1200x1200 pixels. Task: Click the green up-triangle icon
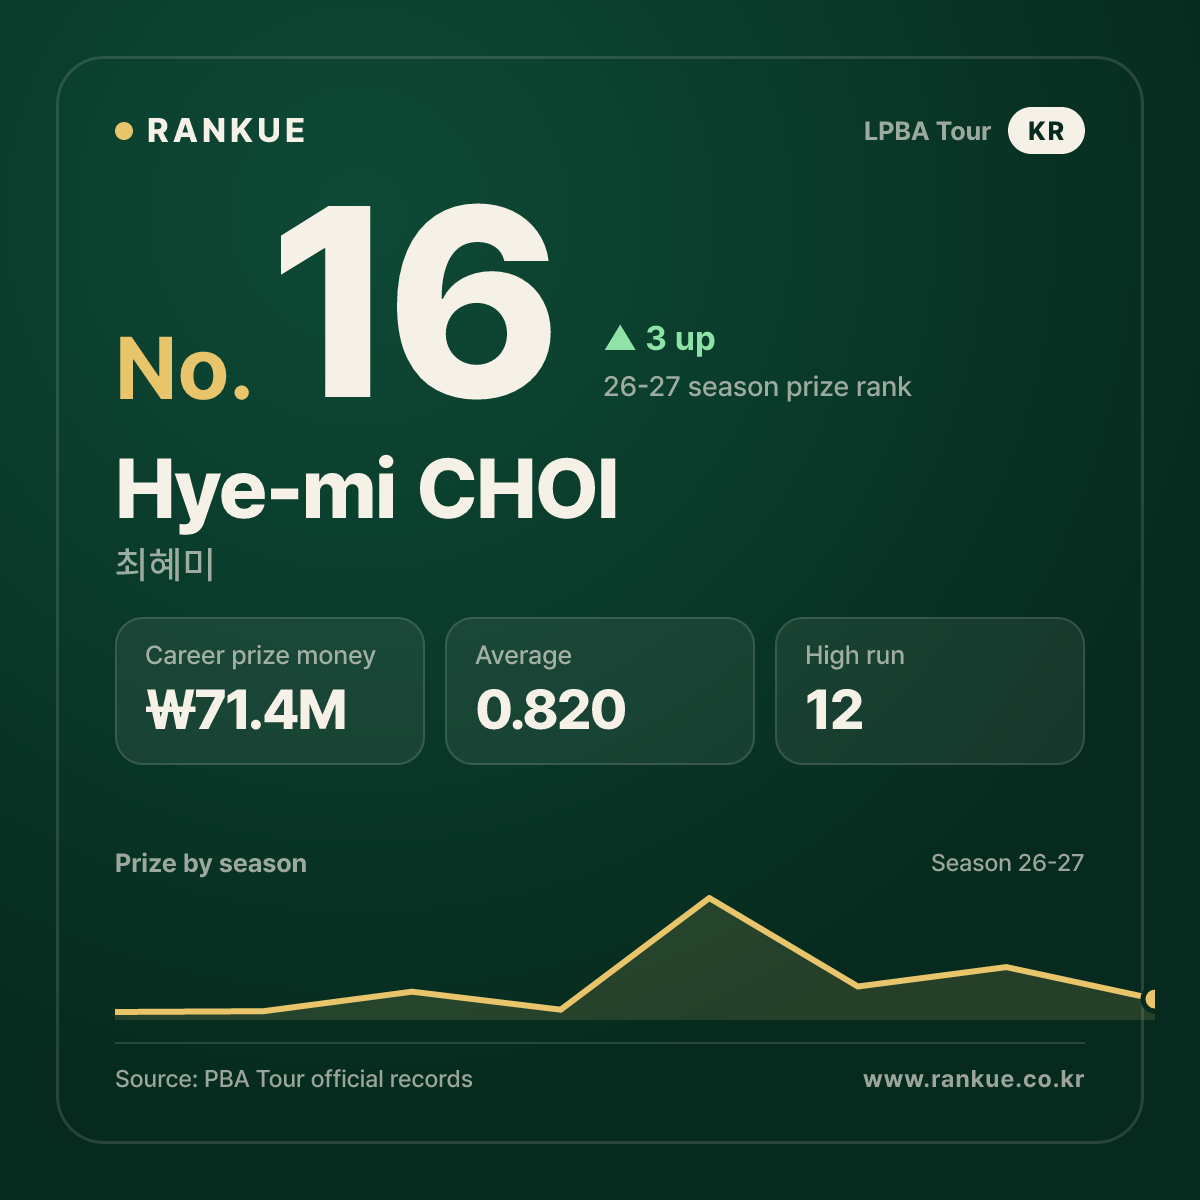click(620, 338)
